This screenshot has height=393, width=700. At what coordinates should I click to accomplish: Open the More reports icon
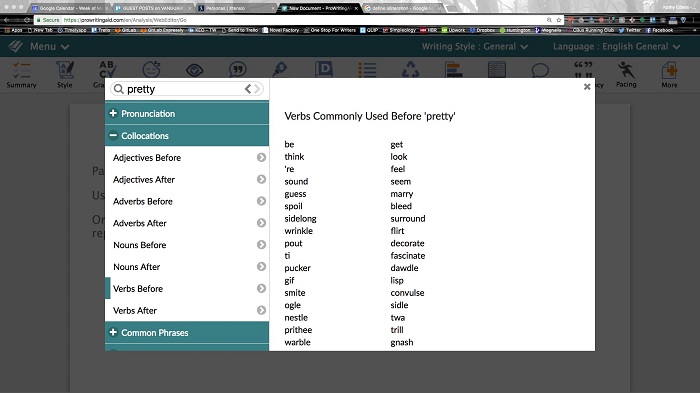[x=669, y=75]
